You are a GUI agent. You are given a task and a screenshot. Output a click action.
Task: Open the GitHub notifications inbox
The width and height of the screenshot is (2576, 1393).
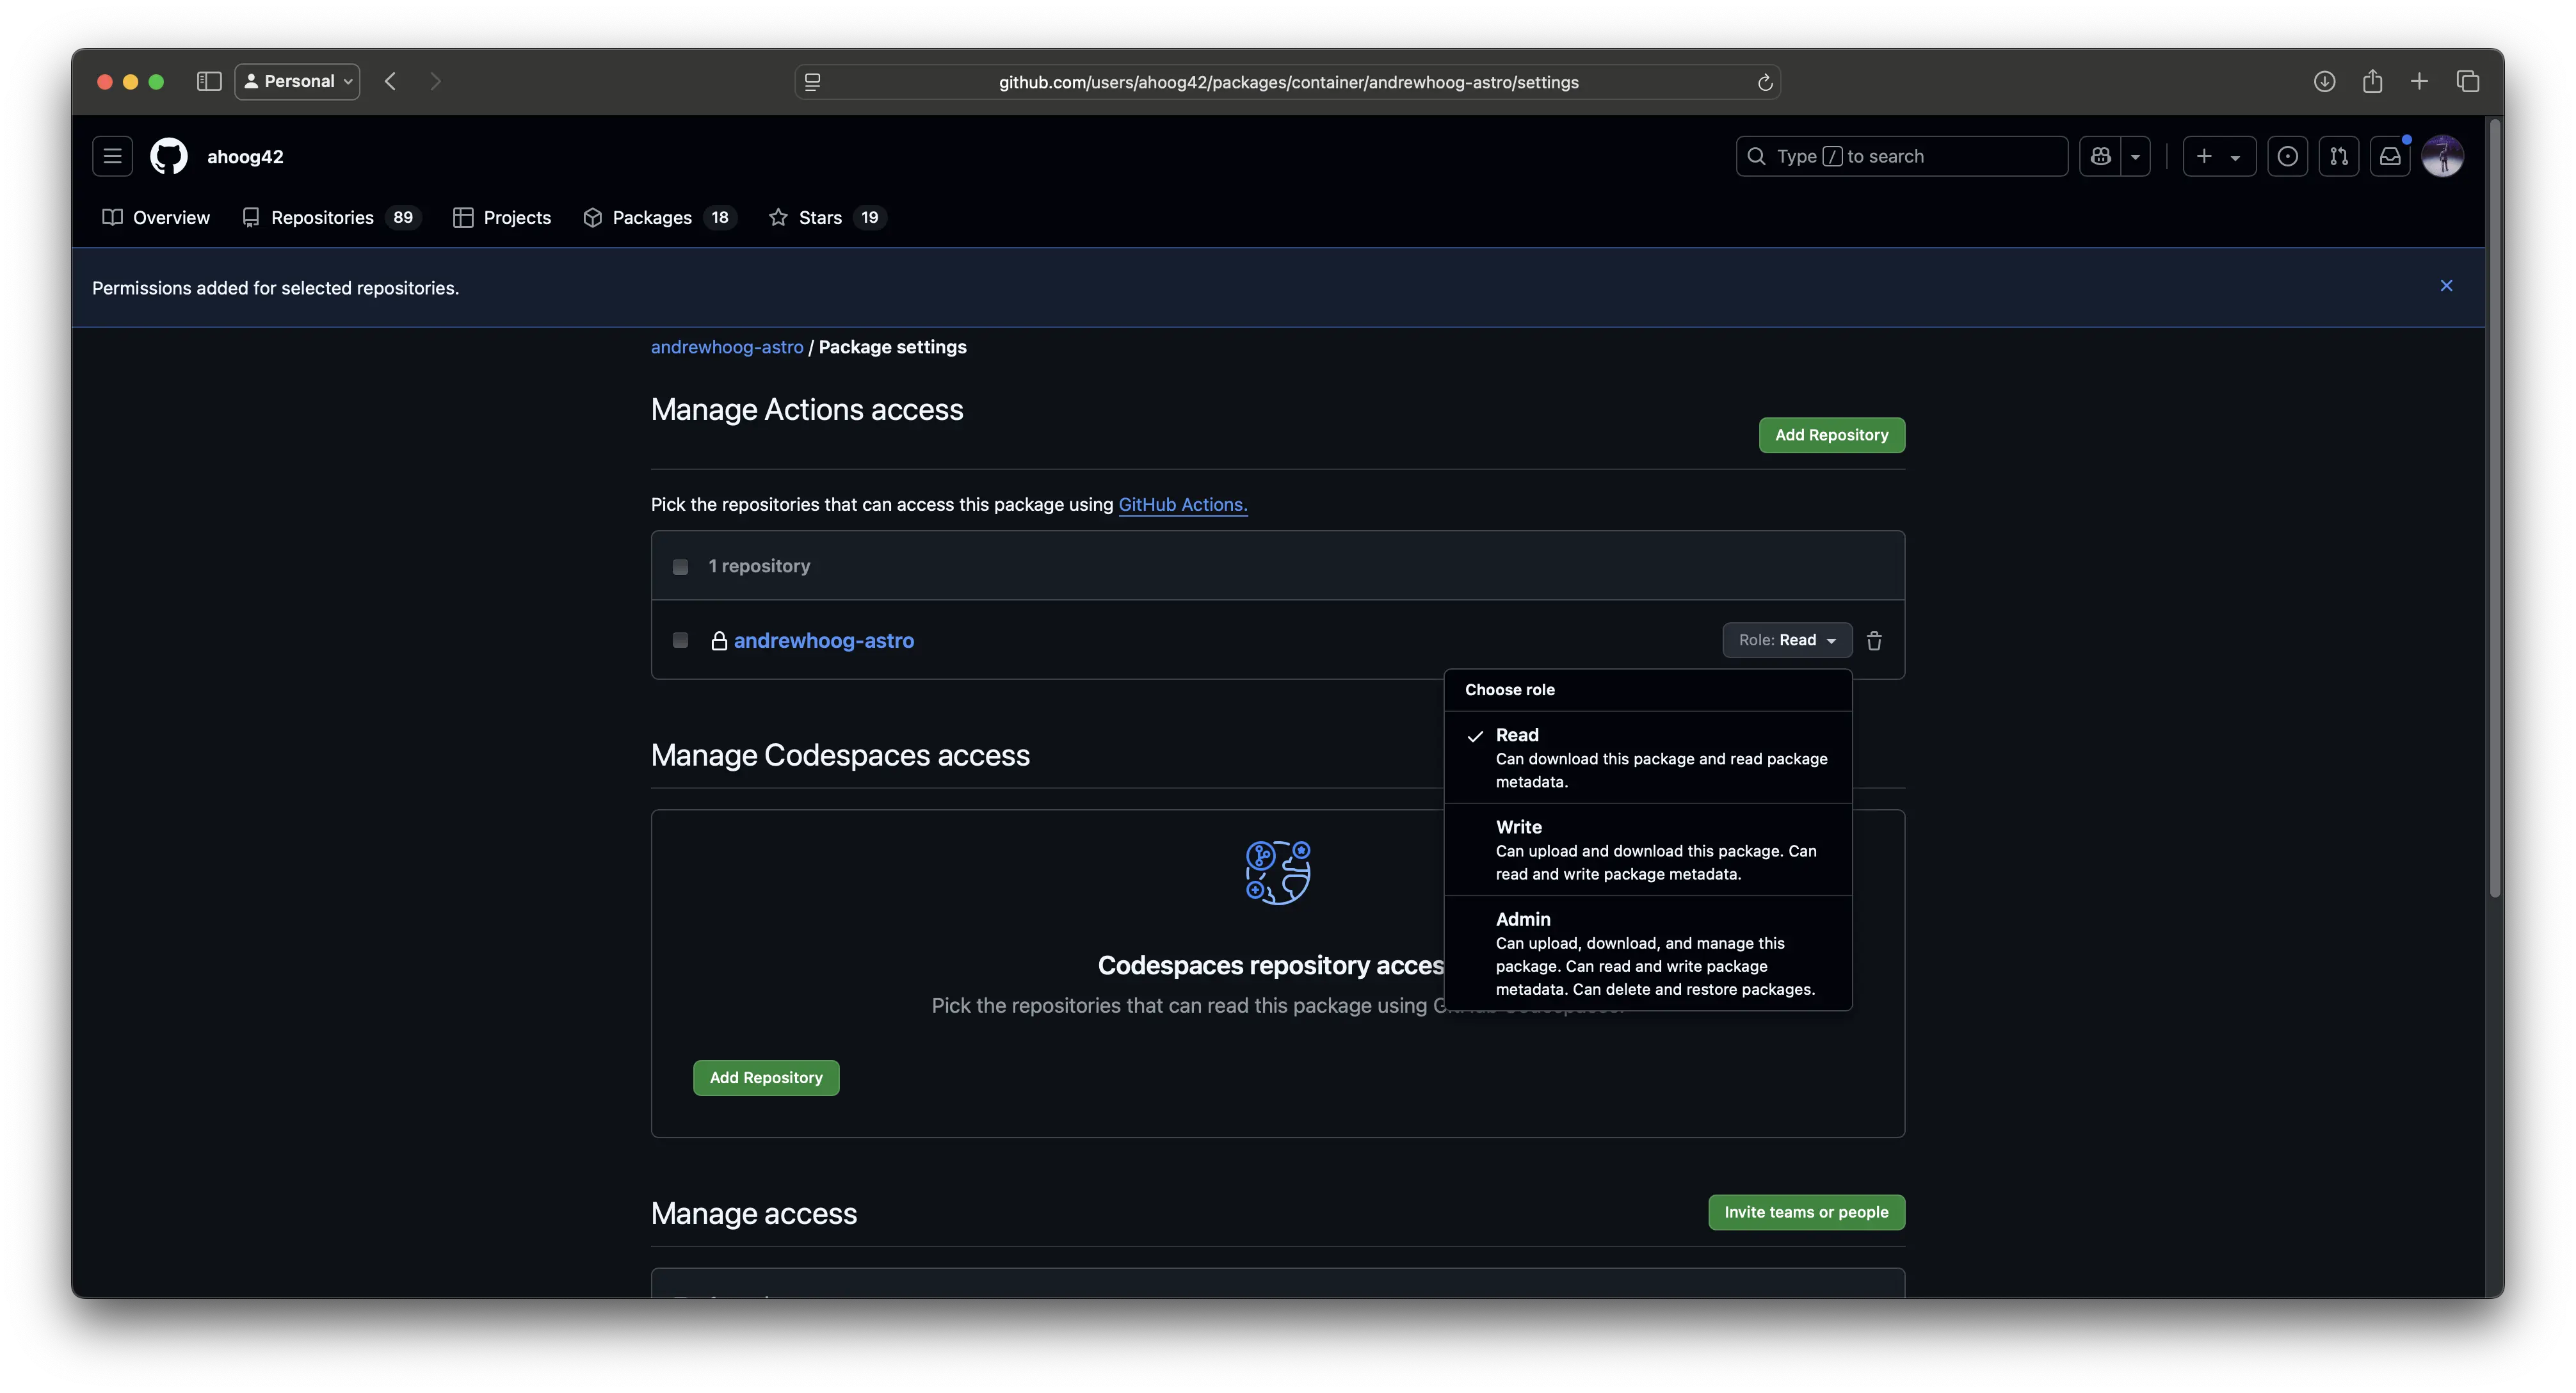click(2390, 157)
